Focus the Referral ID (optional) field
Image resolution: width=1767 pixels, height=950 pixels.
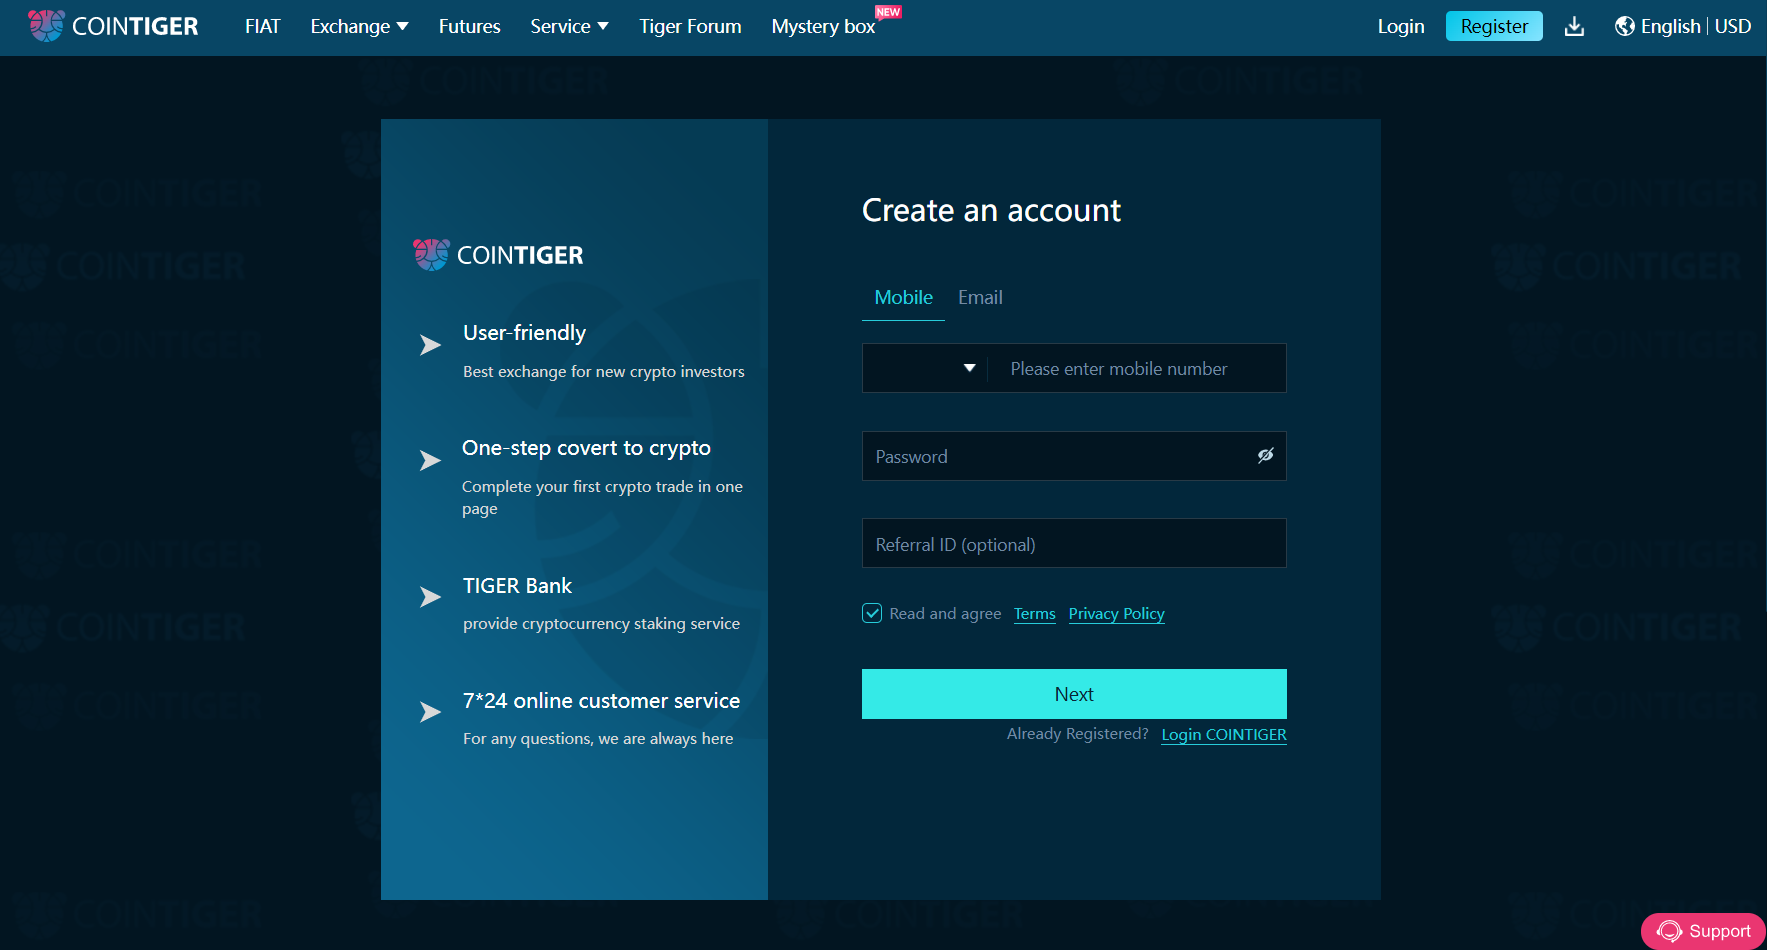[1074, 543]
